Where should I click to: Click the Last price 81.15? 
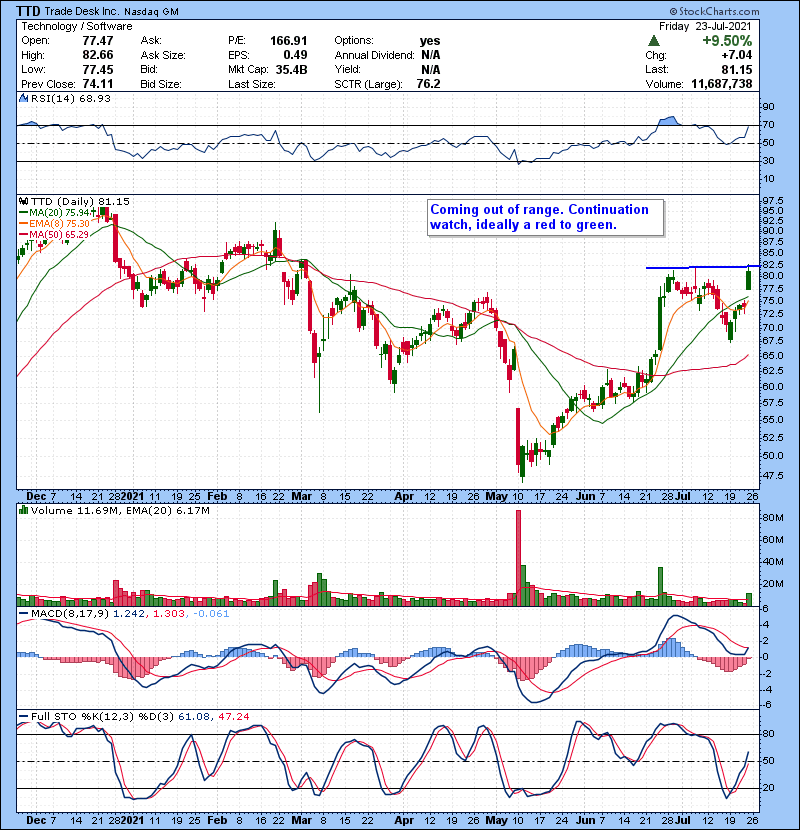(736, 69)
